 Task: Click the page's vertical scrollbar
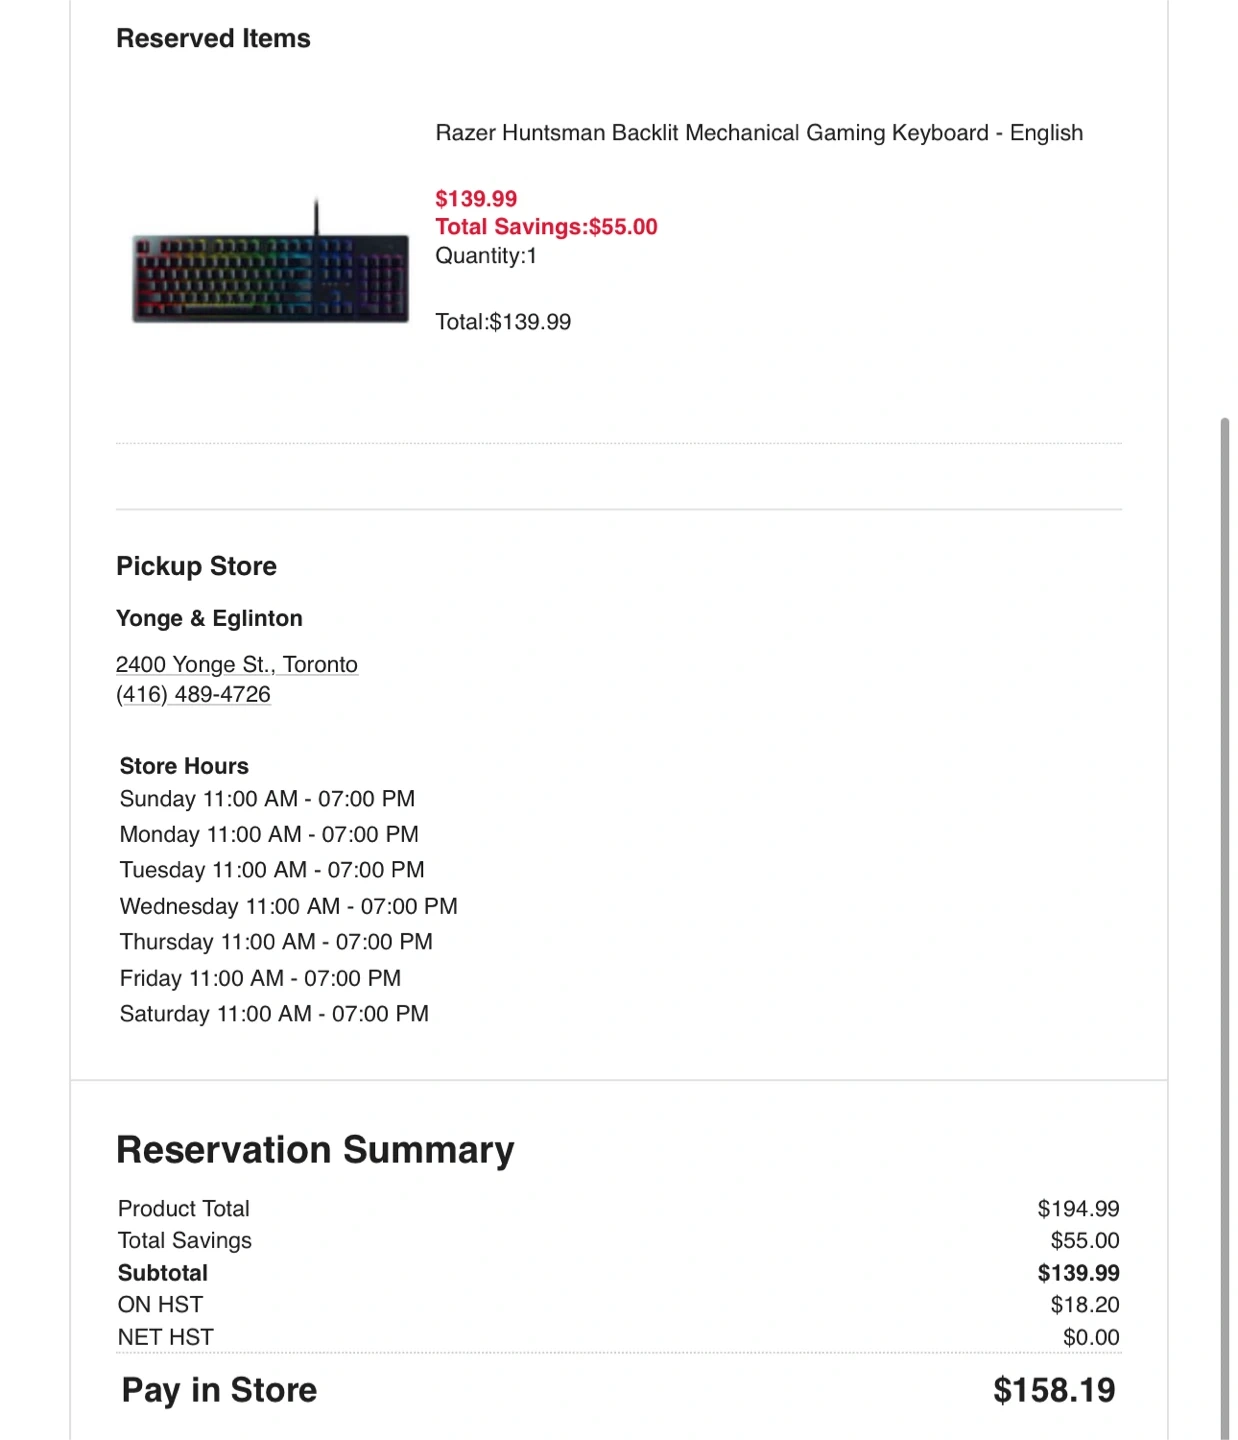coord(1224,900)
